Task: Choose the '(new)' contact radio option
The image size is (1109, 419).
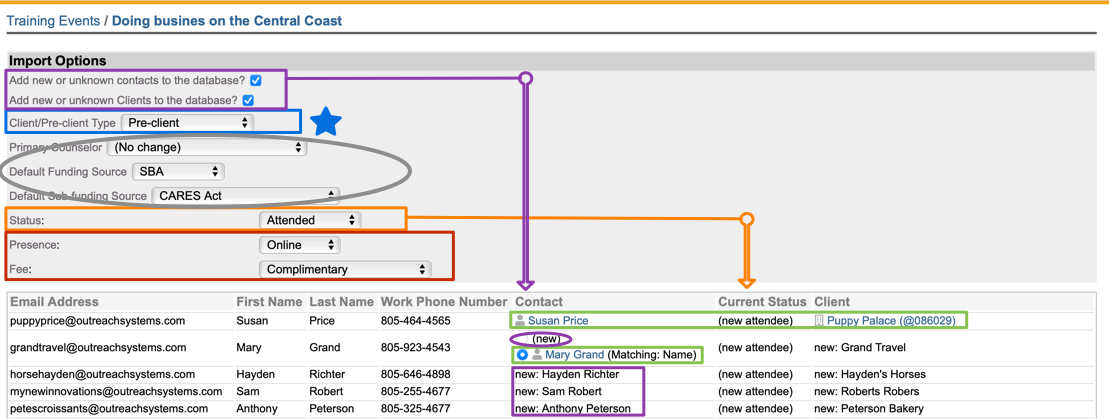Action: [523, 339]
